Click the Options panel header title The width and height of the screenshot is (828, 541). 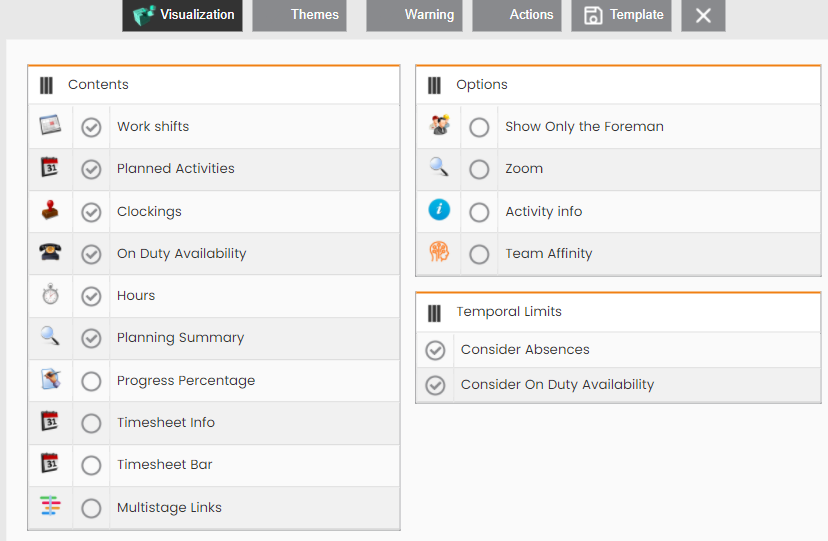point(482,84)
